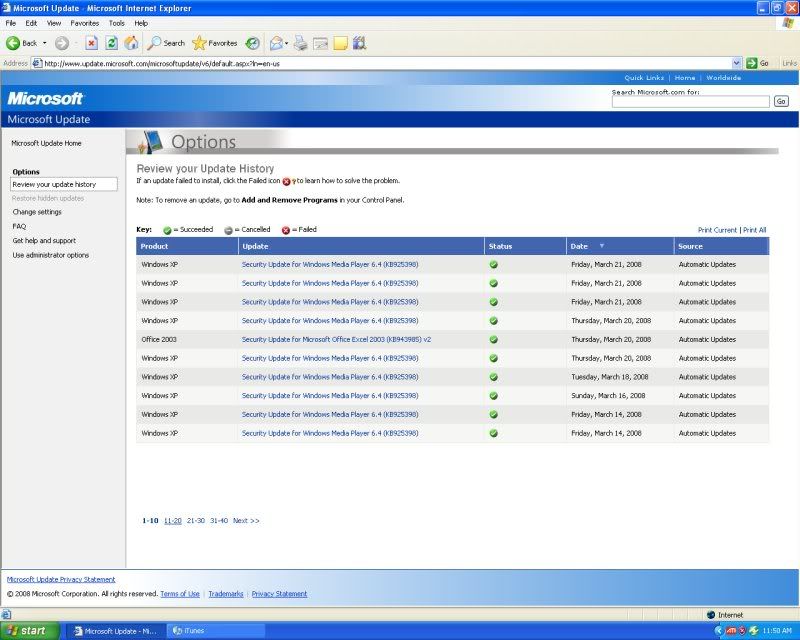Open the Mail button dropdown arrow
Screen dimensions: 800x640
(x=286, y=43)
